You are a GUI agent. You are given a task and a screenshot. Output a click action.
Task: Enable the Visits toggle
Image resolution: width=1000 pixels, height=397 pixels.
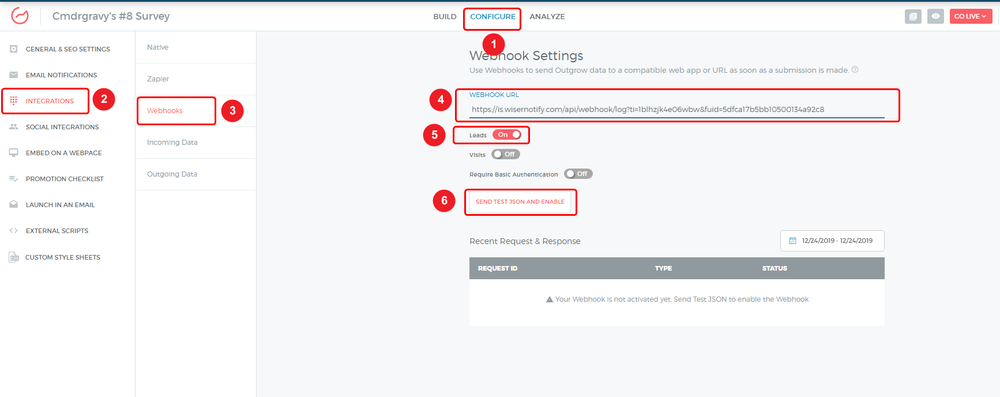(x=505, y=154)
